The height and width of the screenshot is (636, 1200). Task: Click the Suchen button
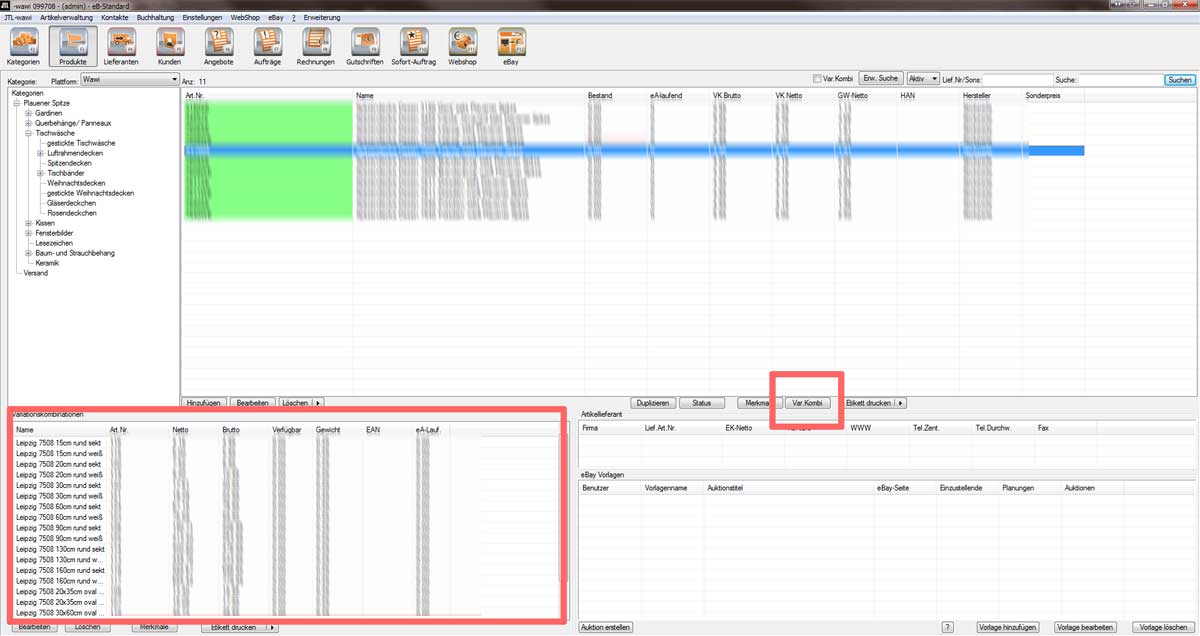1179,79
